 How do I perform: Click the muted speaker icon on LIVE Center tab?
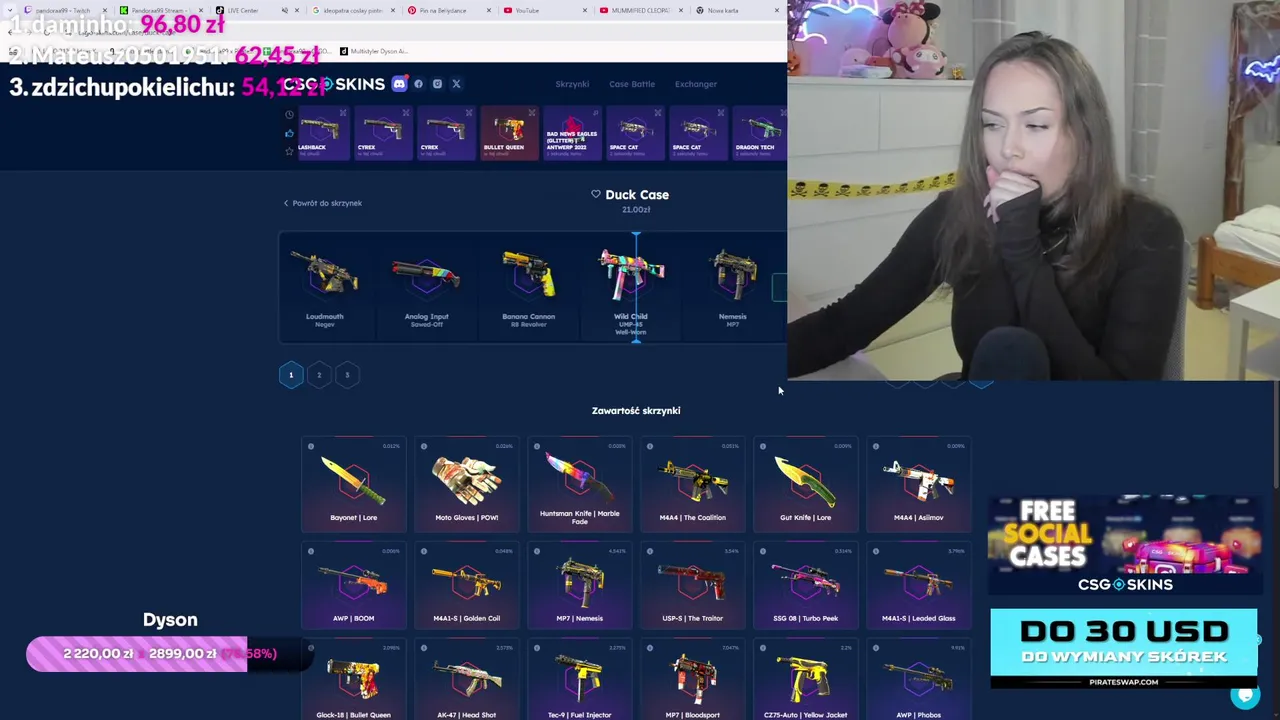pos(285,10)
